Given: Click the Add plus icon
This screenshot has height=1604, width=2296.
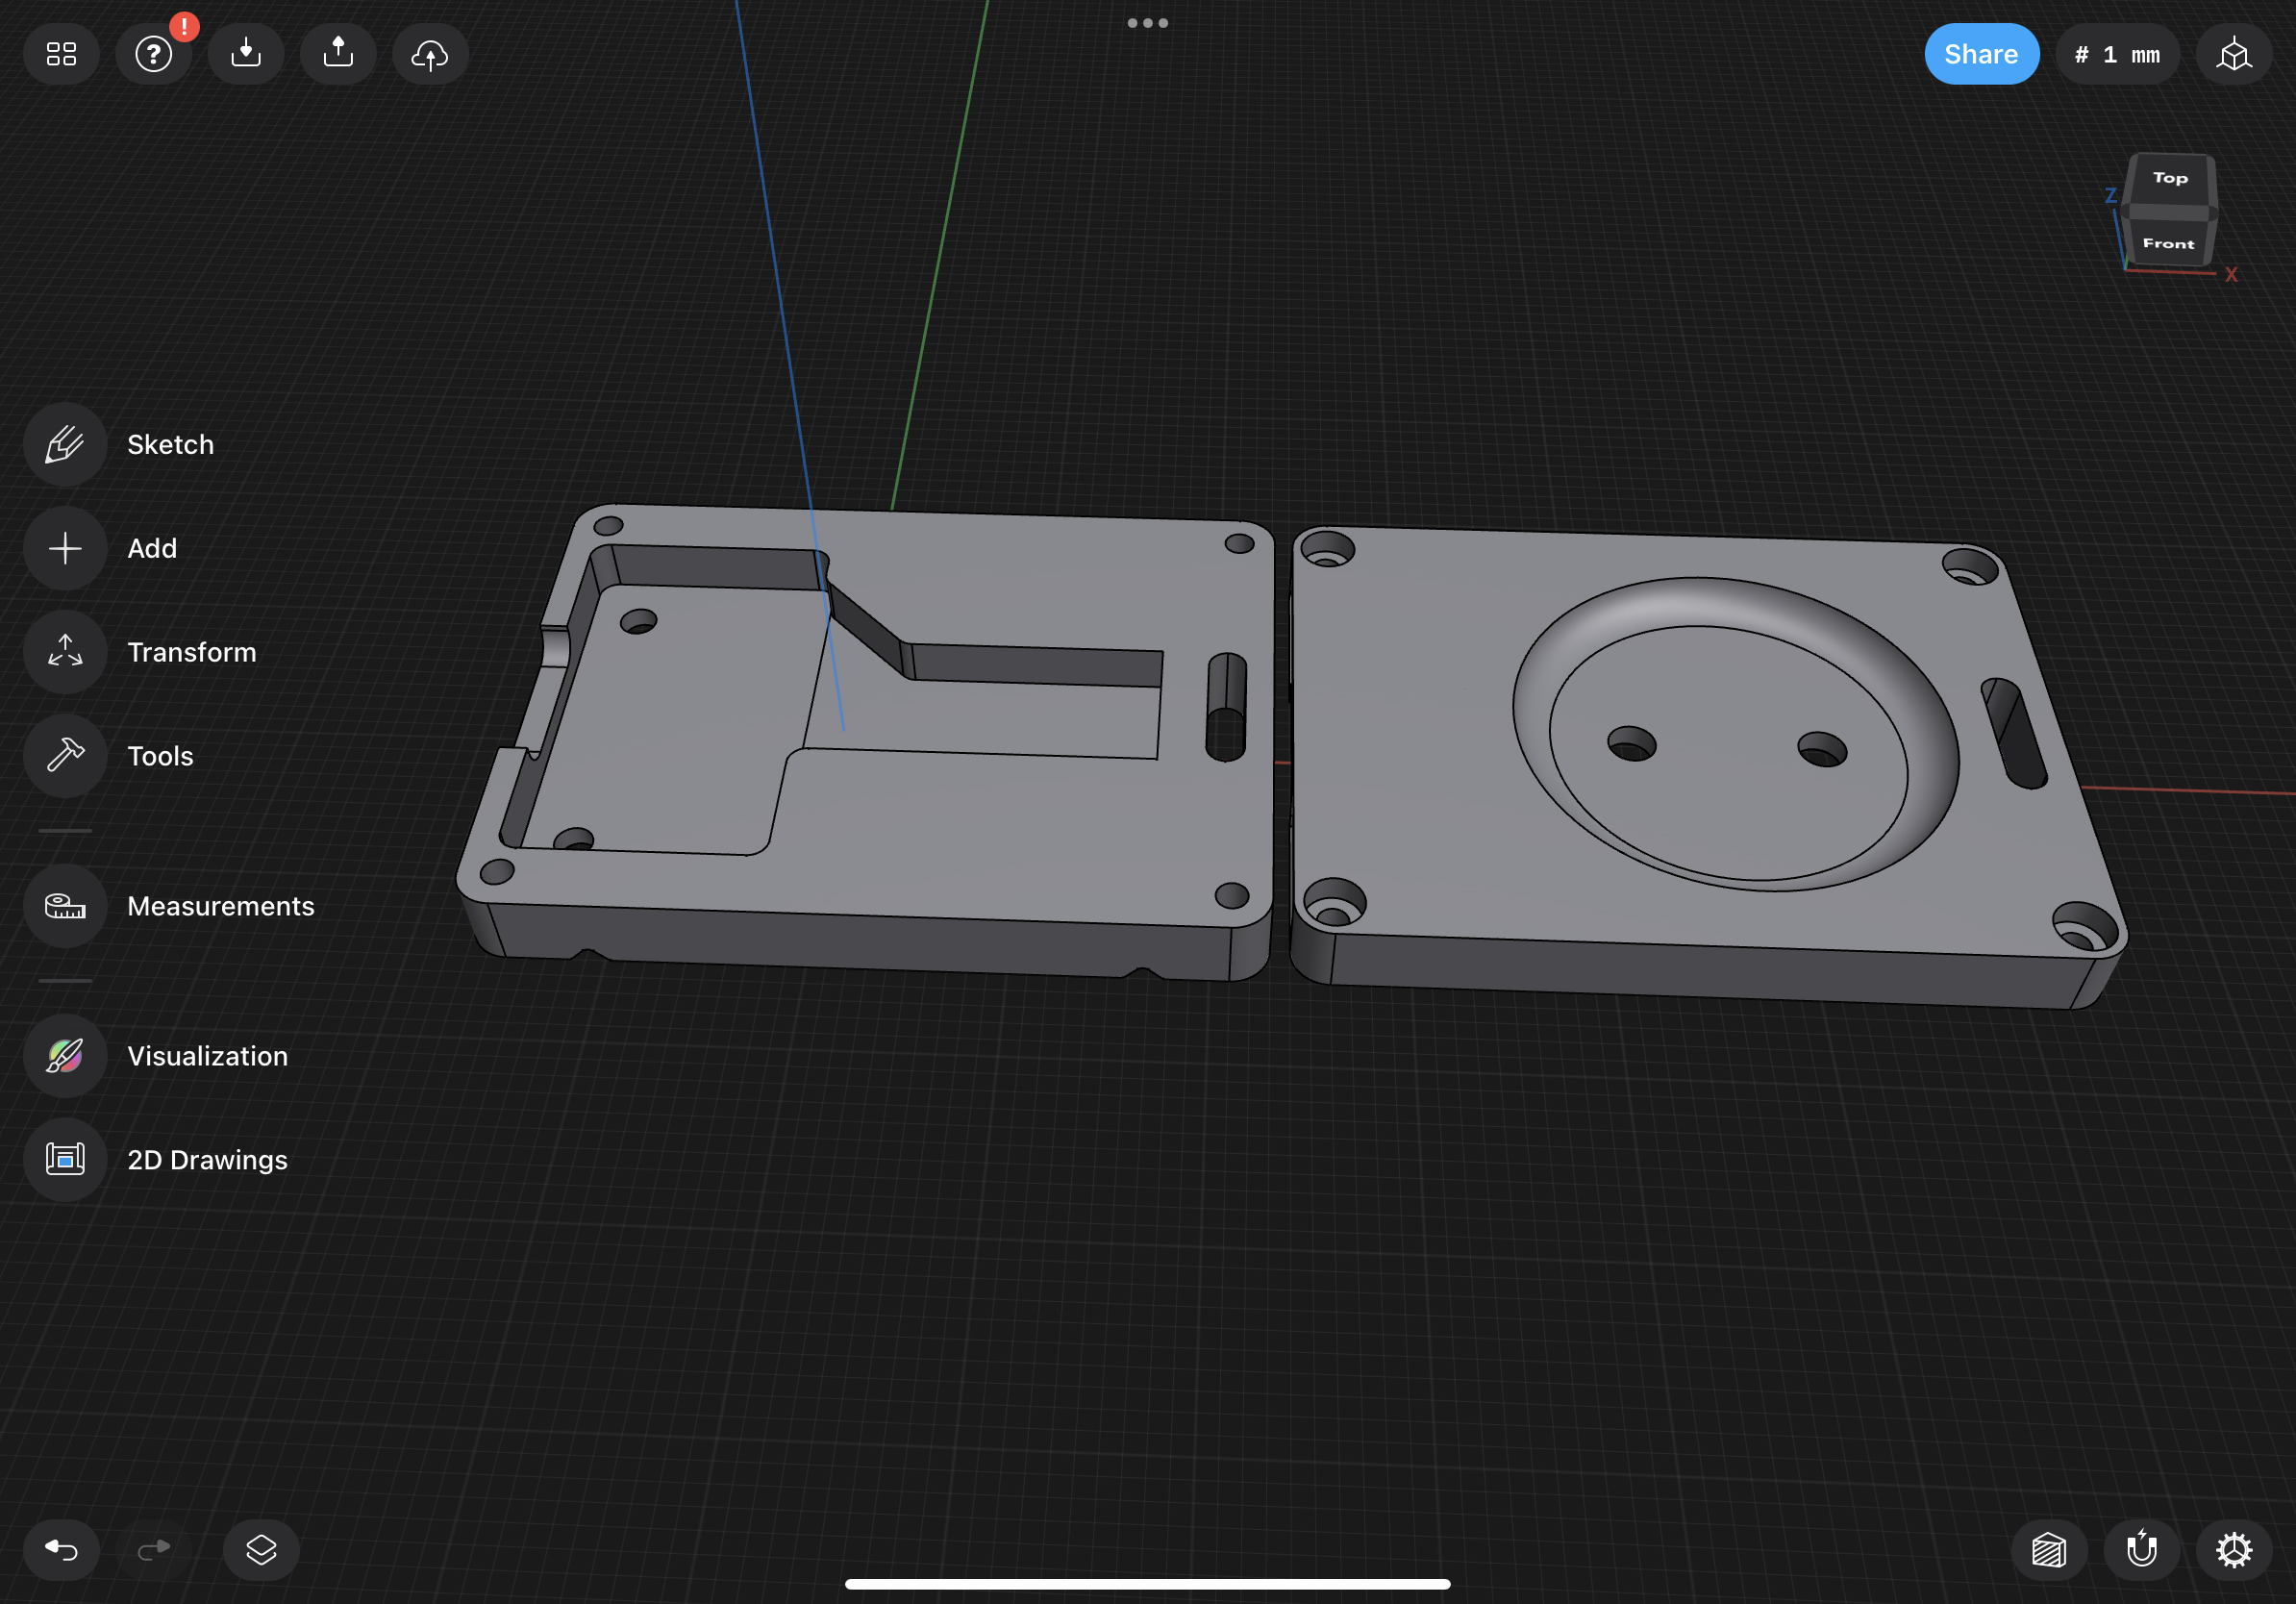Looking at the screenshot, I should [x=65, y=548].
